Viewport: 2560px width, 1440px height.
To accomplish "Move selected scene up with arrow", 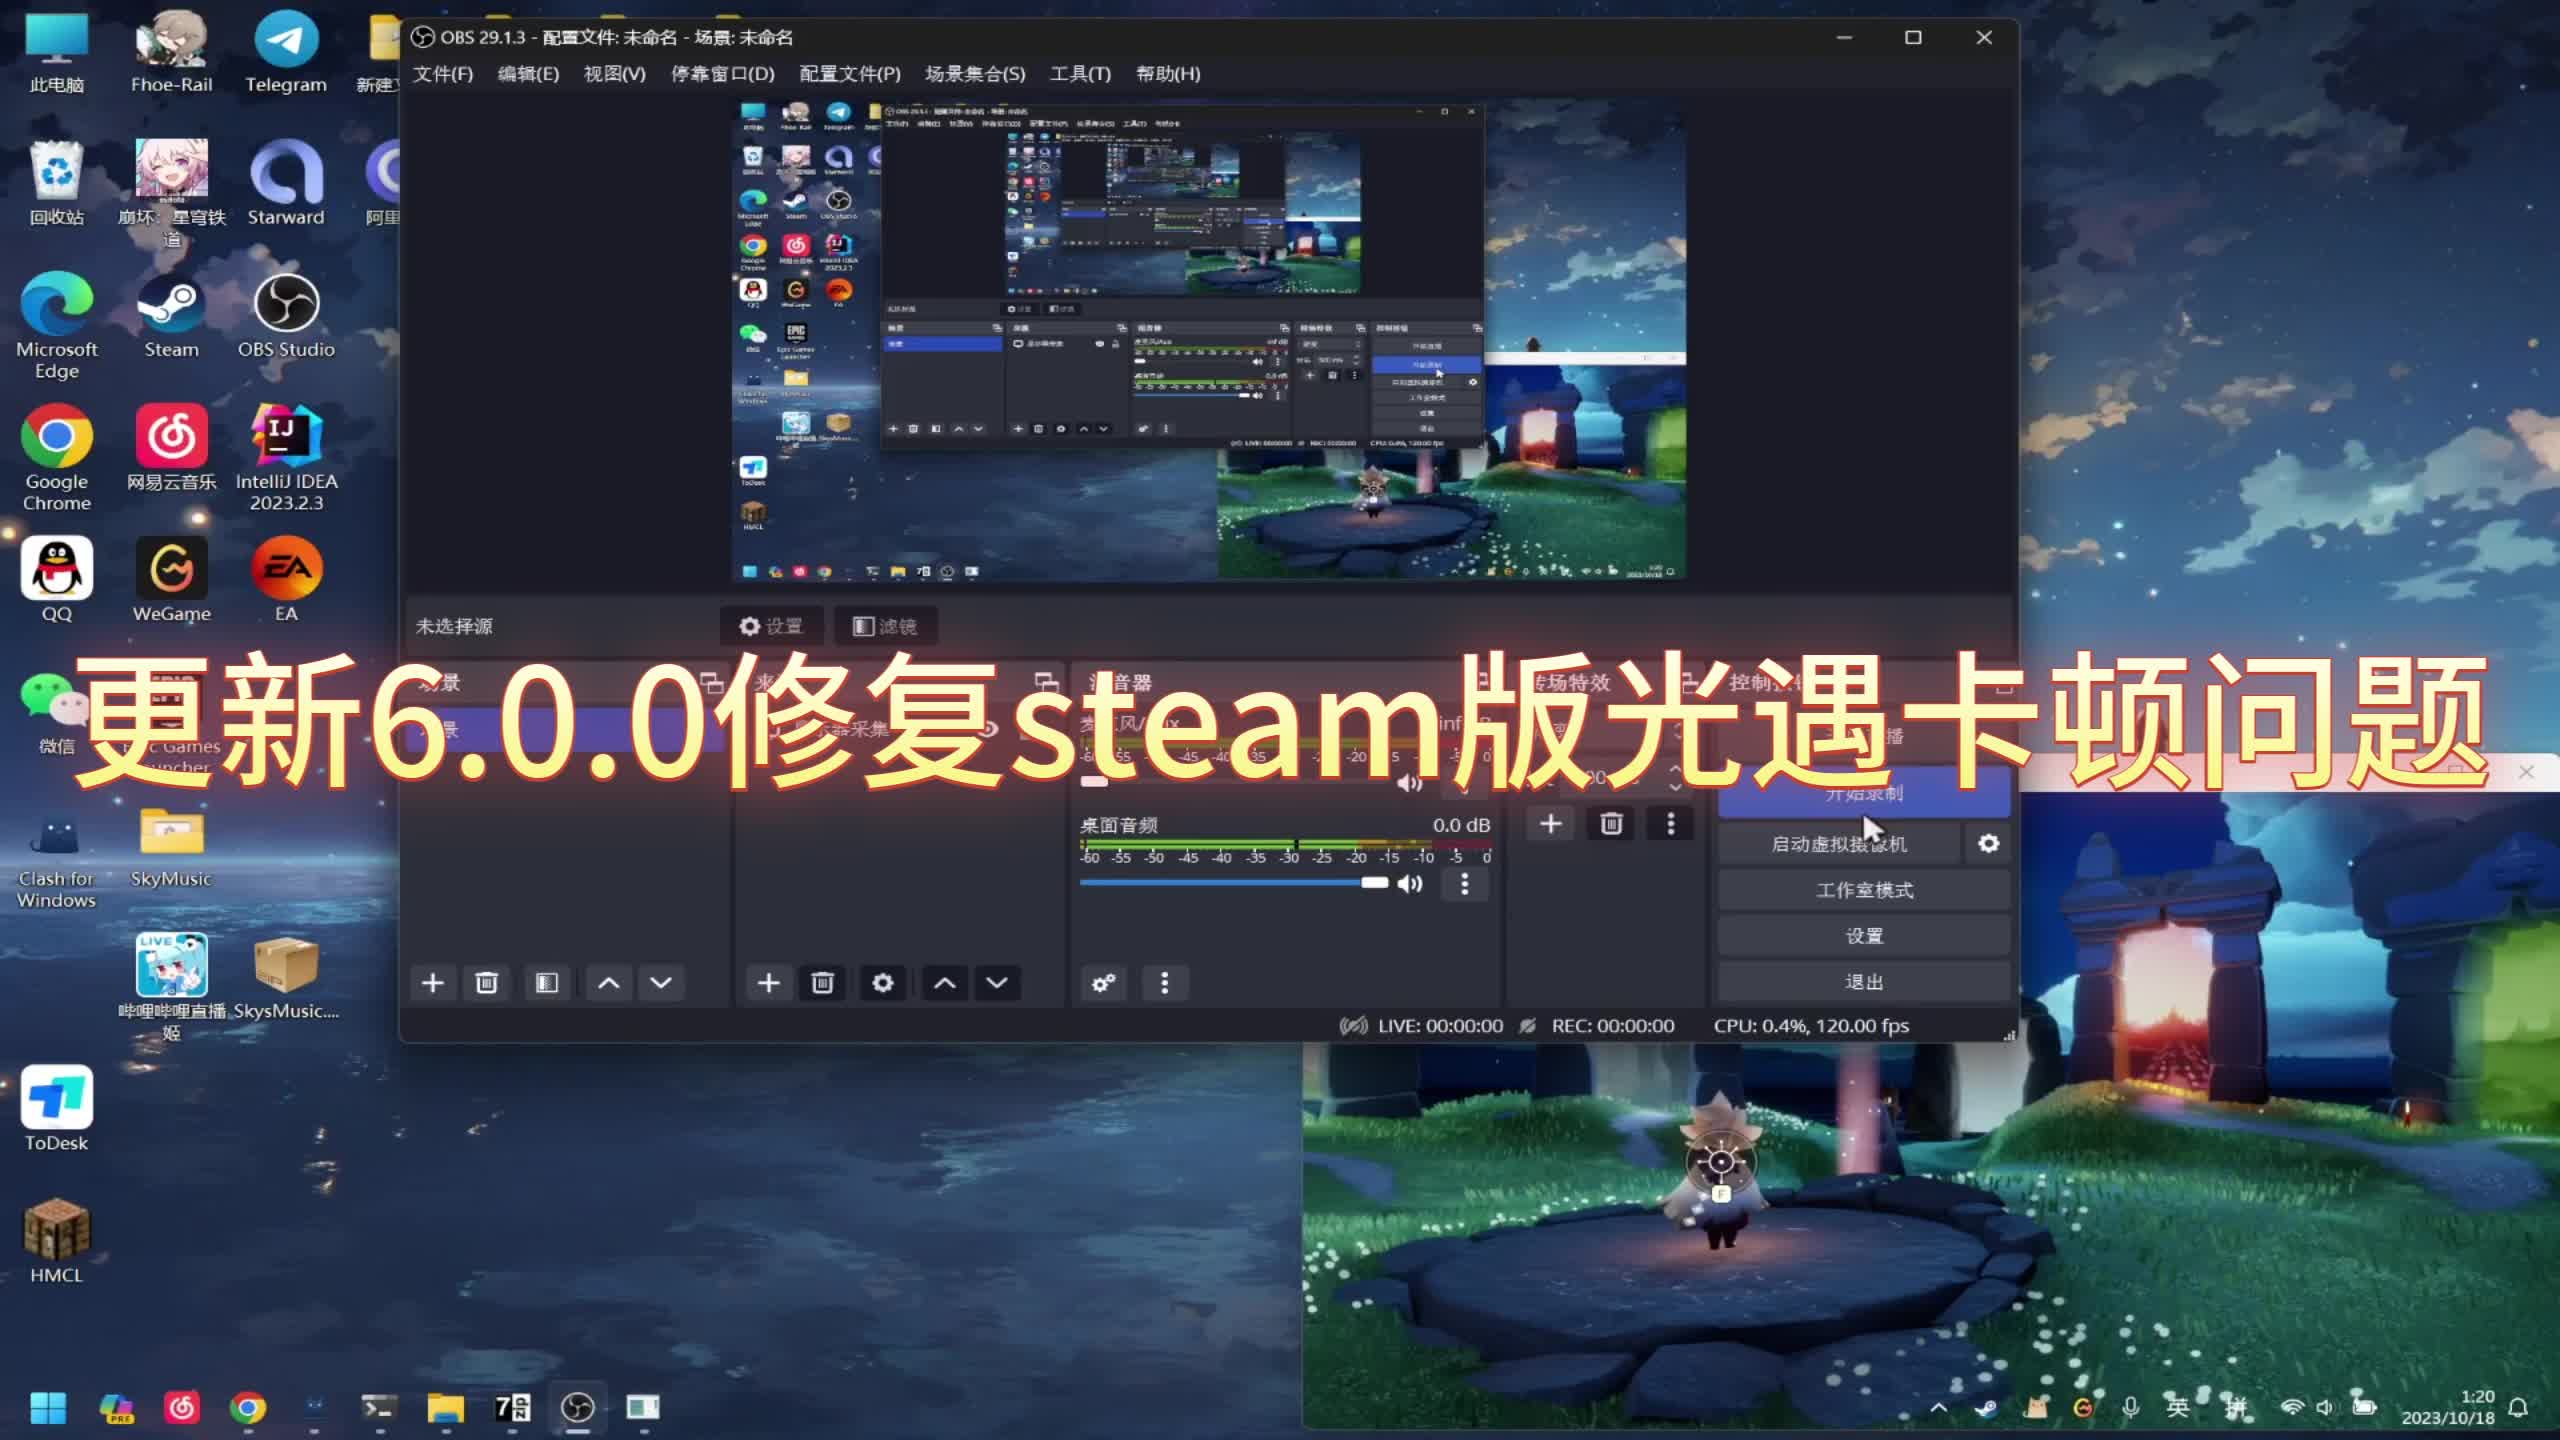I will tap(608, 983).
